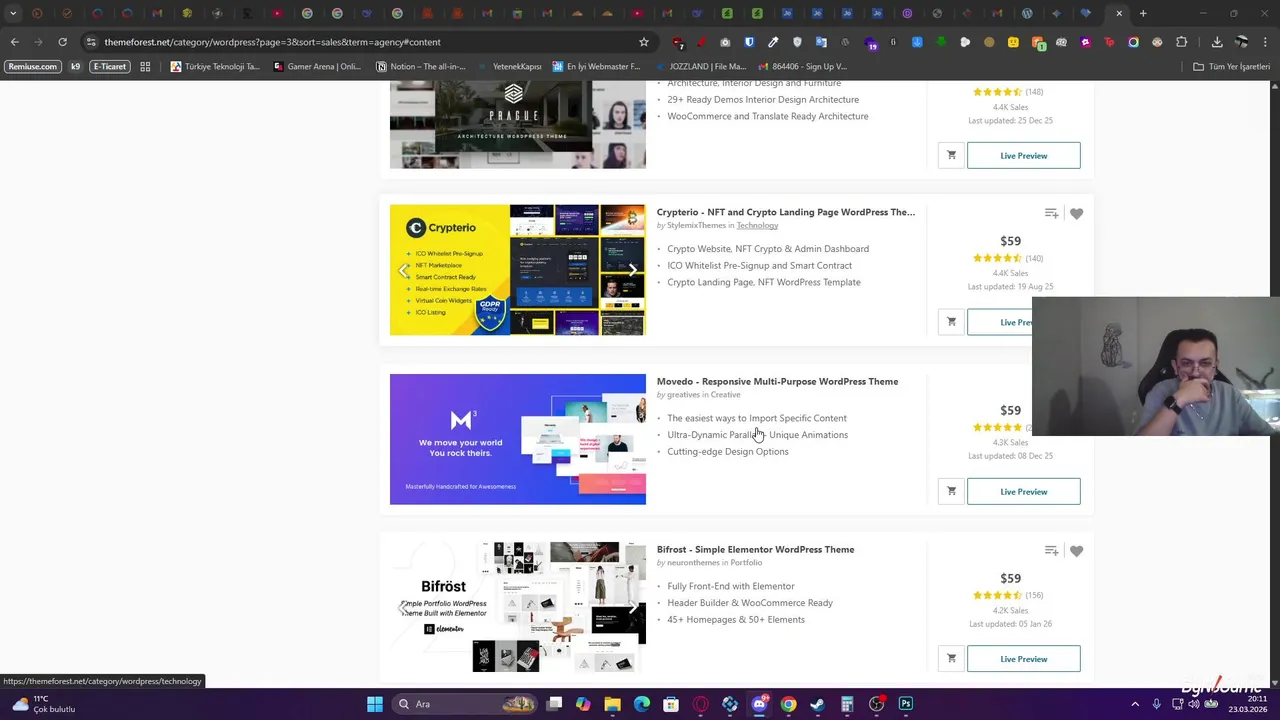Click the browser back arrow
This screenshot has height=720, width=1280.
click(x=14, y=42)
